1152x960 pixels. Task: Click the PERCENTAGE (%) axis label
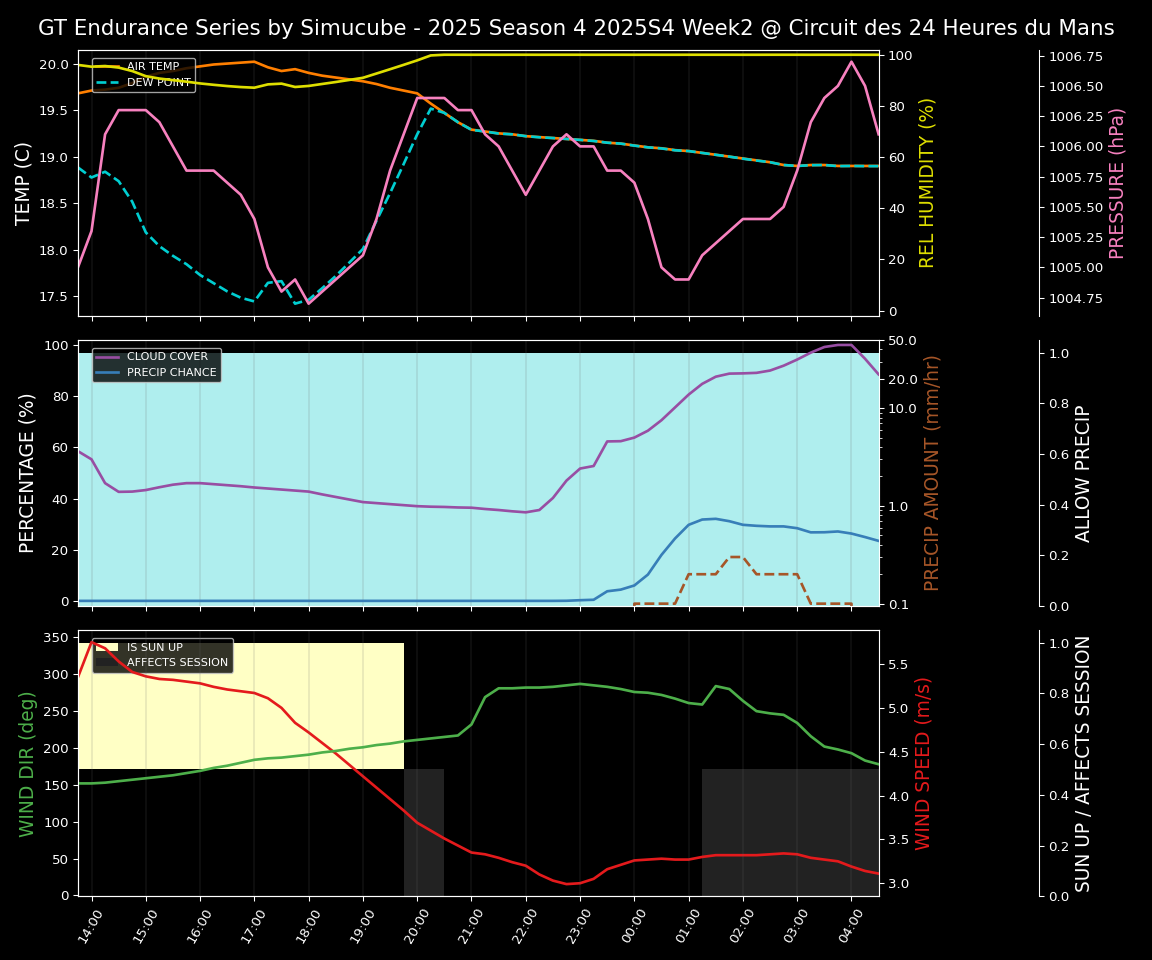(27, 473)
